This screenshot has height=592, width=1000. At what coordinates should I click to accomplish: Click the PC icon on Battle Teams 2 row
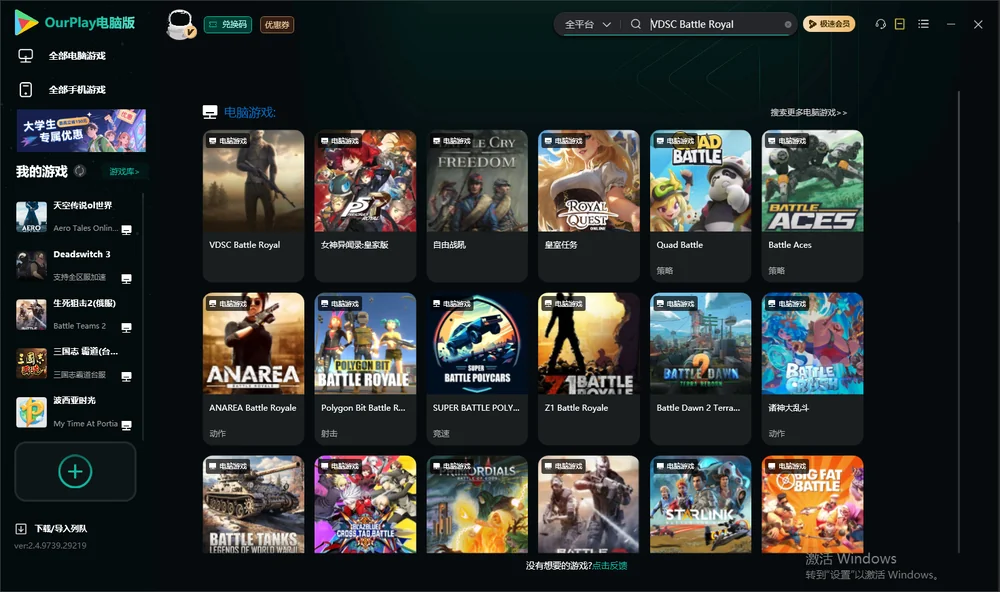[x=126, y=328]
